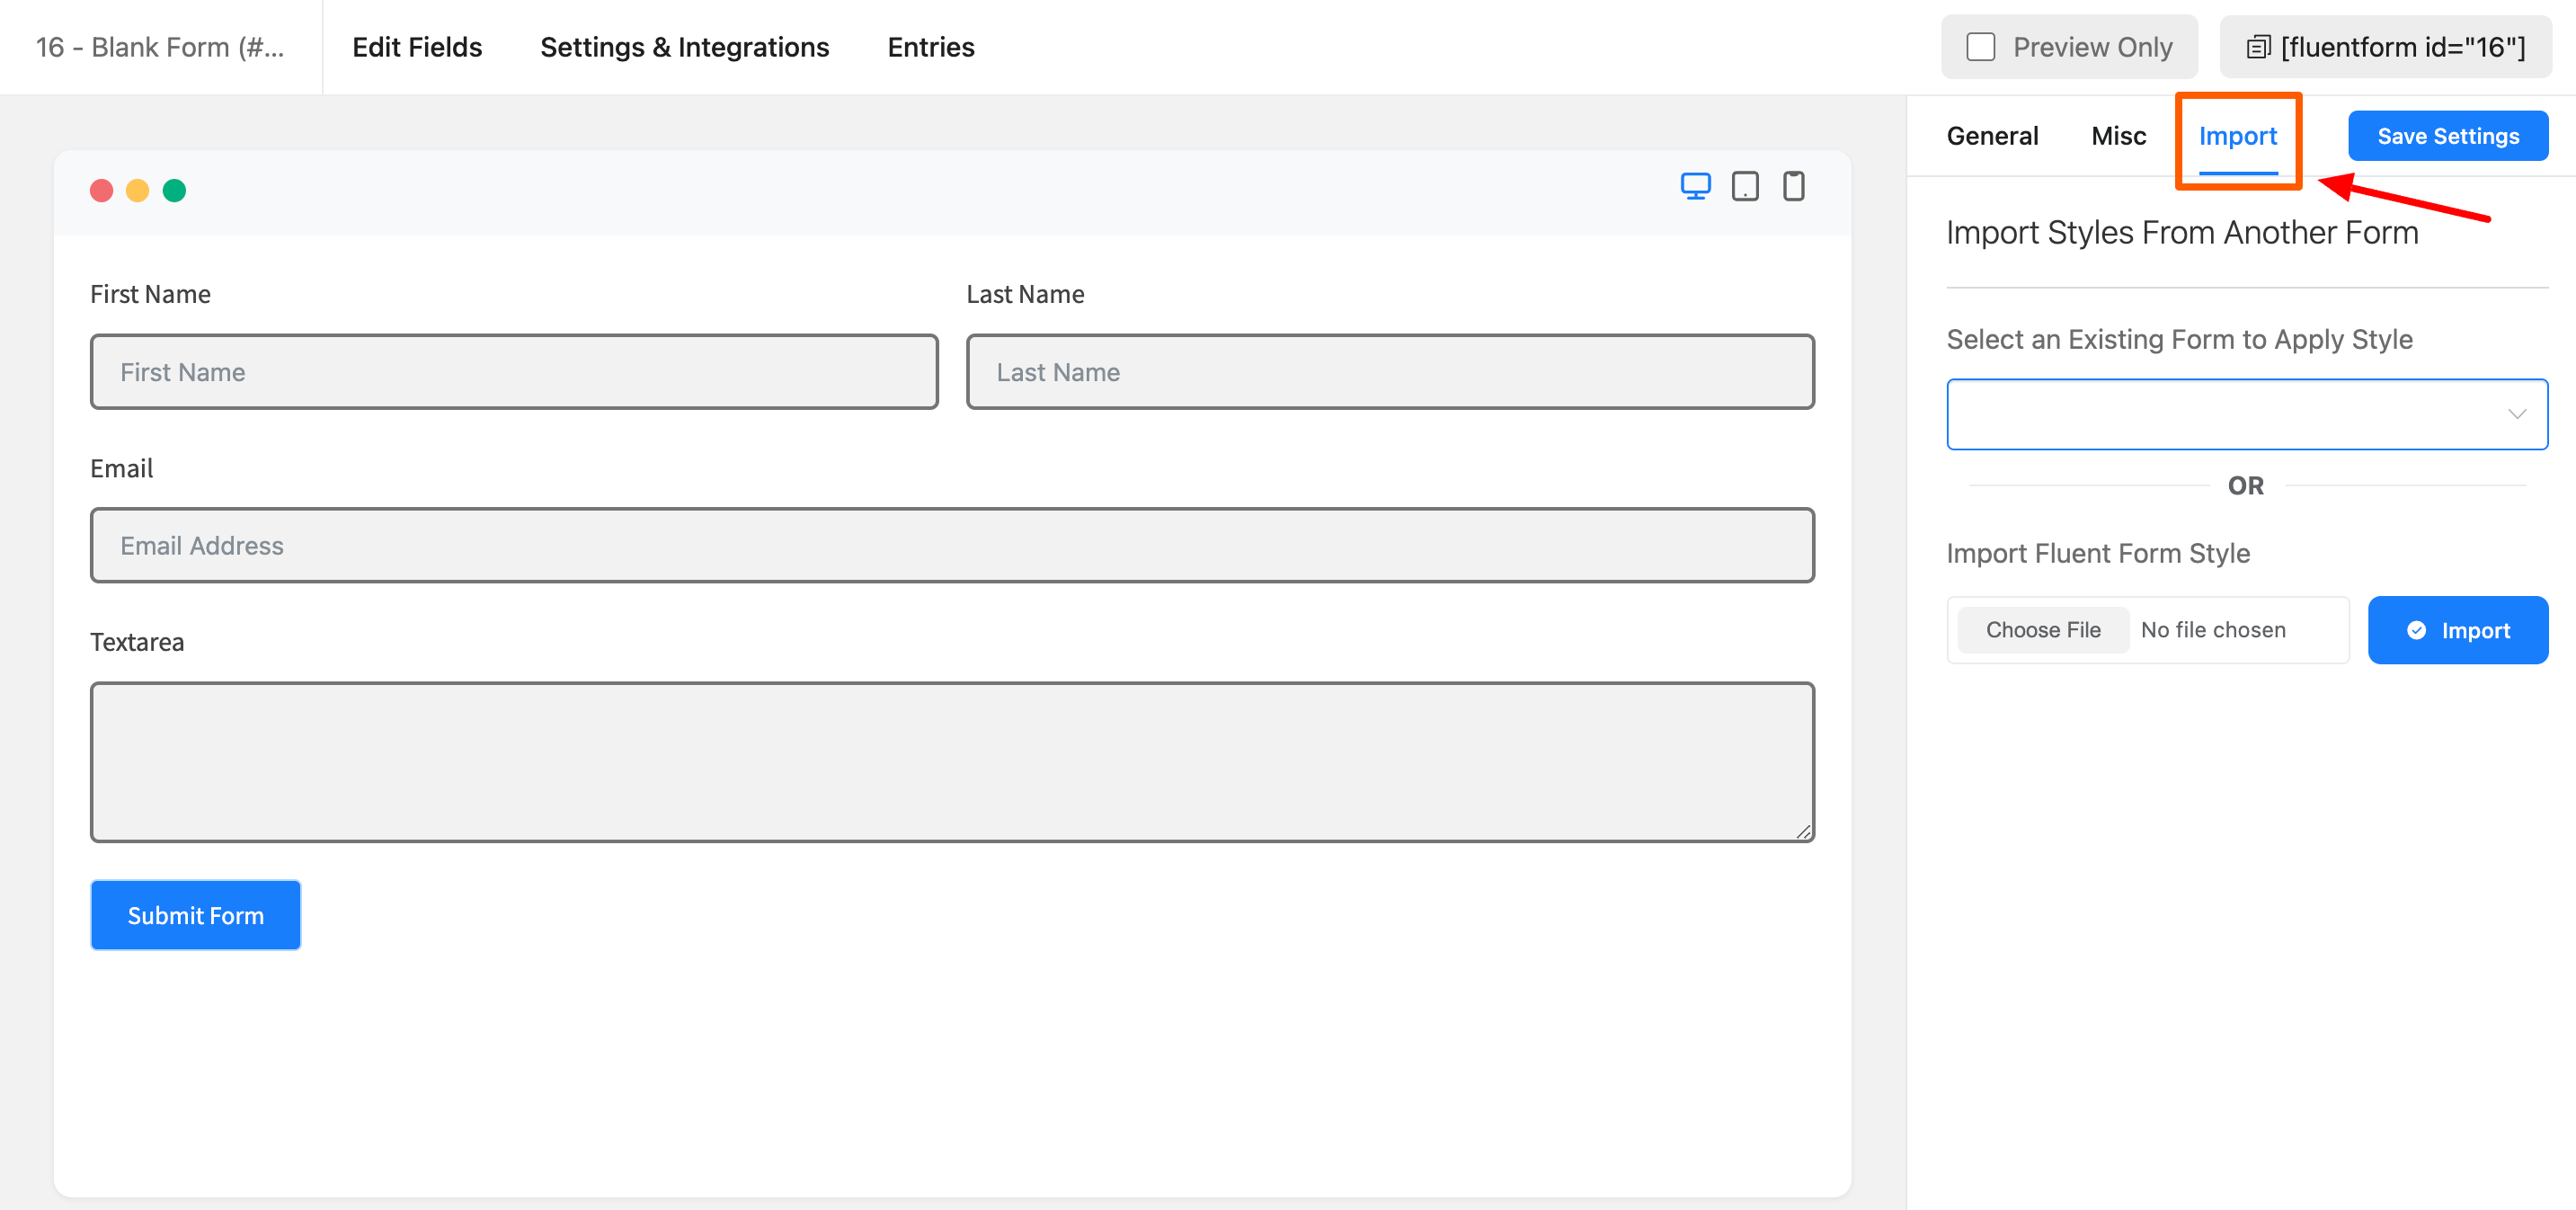Switch preview to tablet view icon
Screen dimensions: 2576x1210
tap(1745, 186)
